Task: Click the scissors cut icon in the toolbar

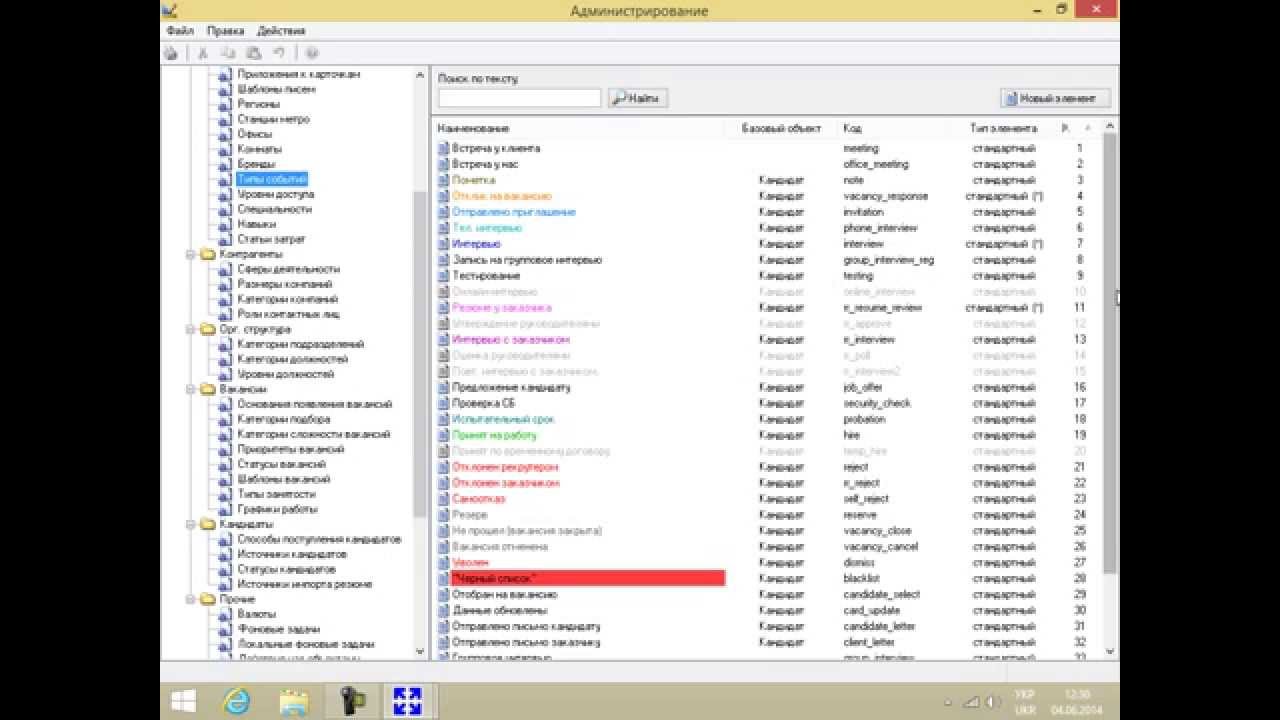Action: tap(203, 53)
